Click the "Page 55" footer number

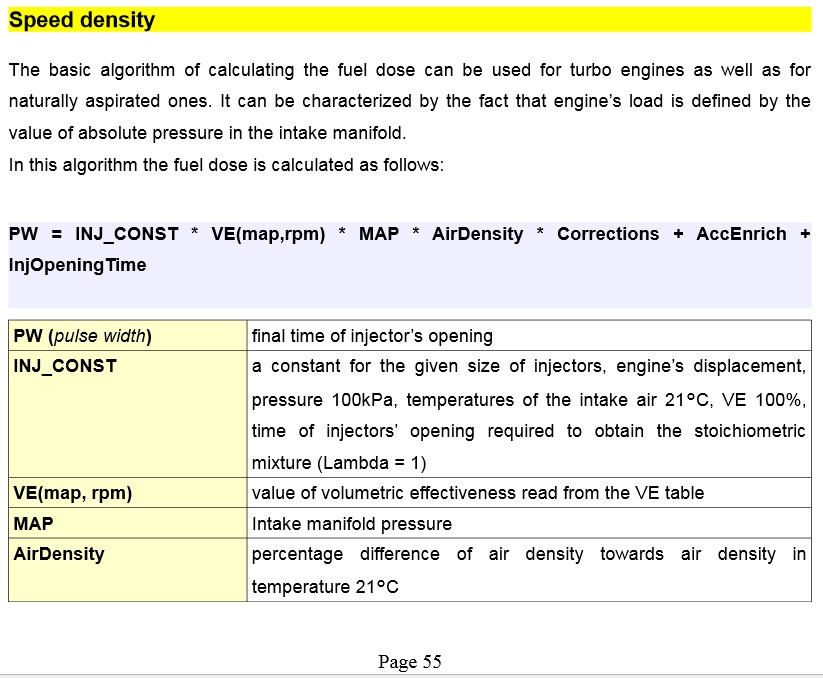coord(410,661)
